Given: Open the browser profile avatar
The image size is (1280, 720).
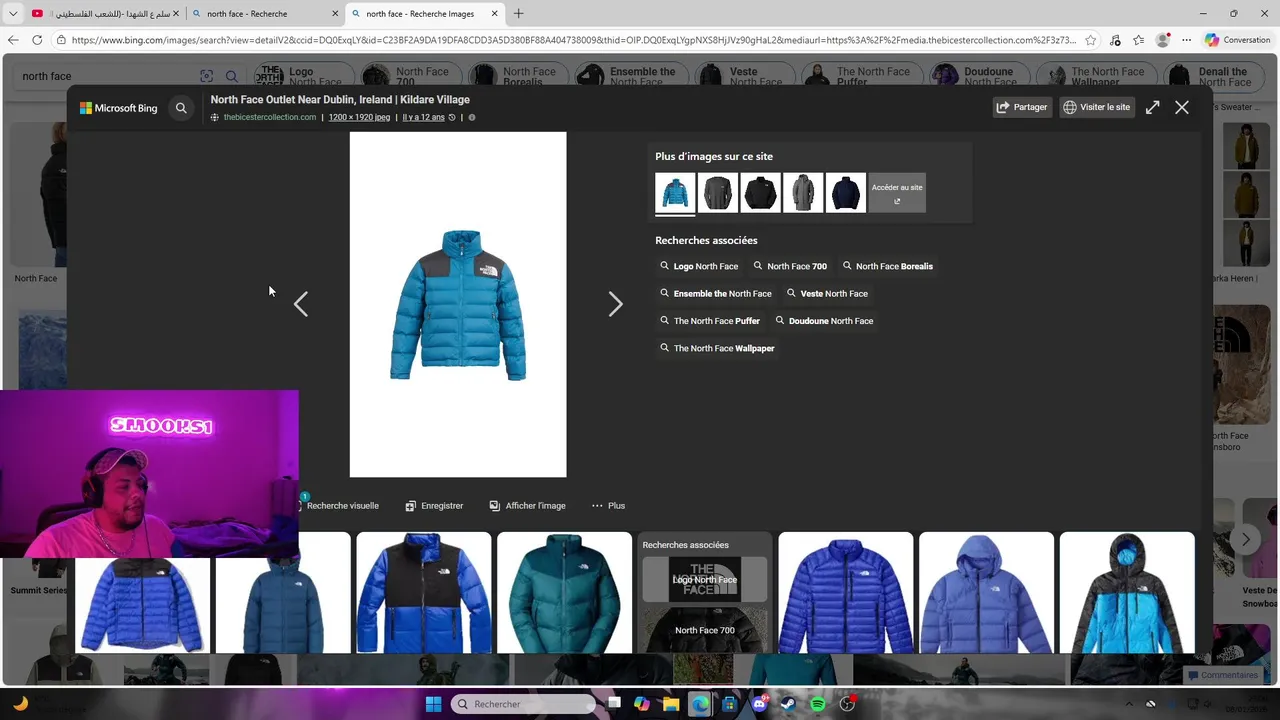Looking at the screenshot, I should pos(1162,40).
